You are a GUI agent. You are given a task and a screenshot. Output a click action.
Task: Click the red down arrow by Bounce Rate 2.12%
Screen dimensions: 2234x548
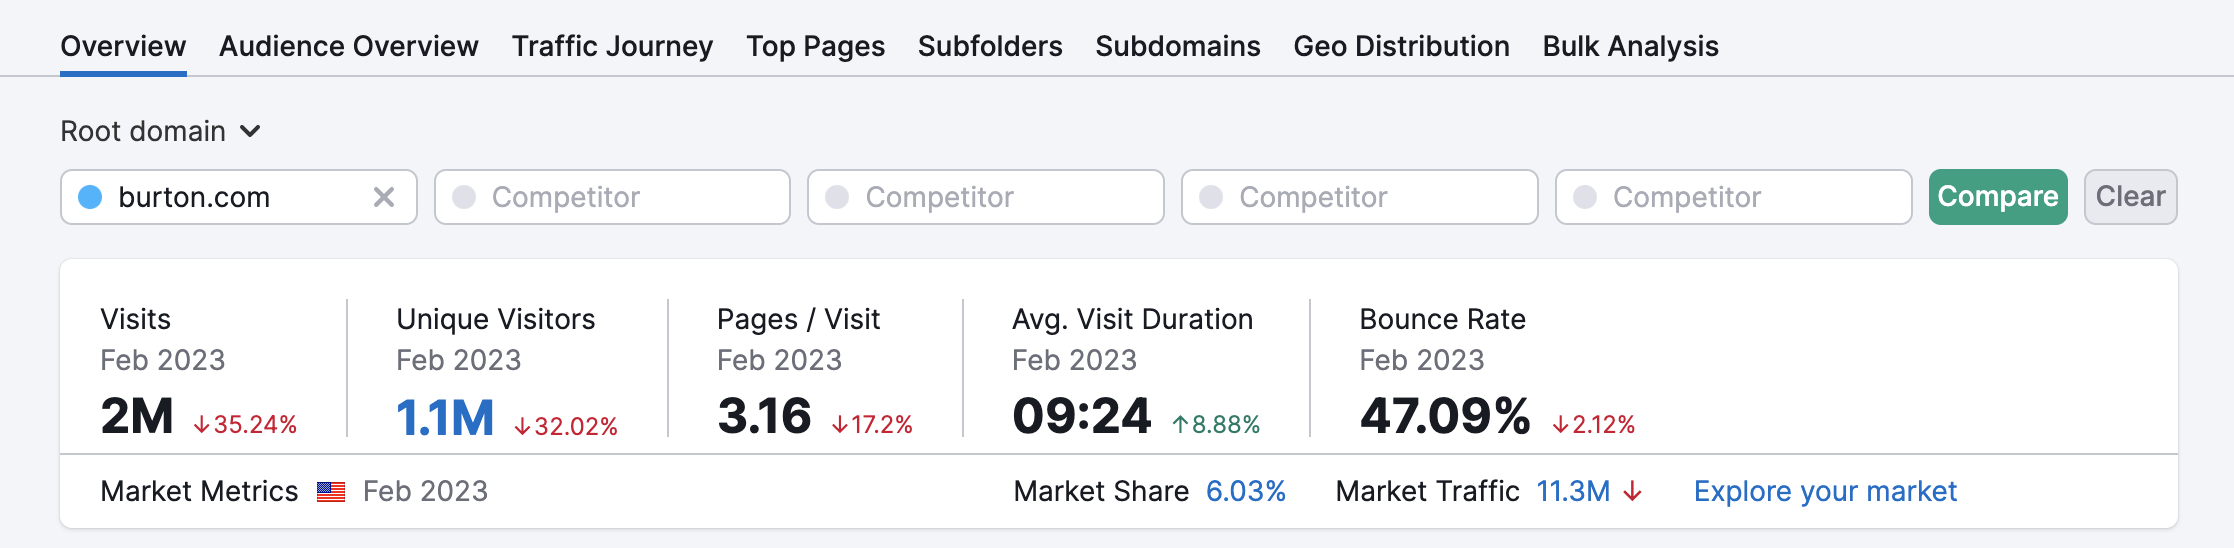click(x=1561, y=425)
